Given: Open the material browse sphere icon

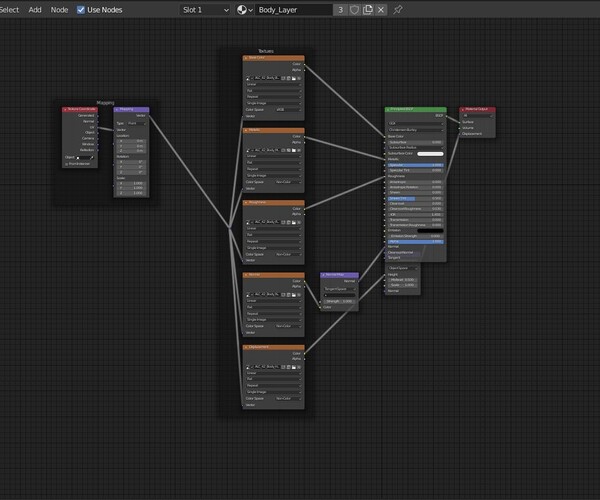Looking at the screenshot, I should tap(244, 9).
